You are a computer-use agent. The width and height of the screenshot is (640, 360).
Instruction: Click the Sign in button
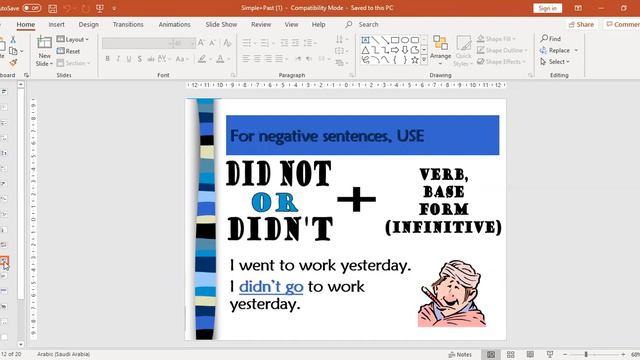[547, 8]
